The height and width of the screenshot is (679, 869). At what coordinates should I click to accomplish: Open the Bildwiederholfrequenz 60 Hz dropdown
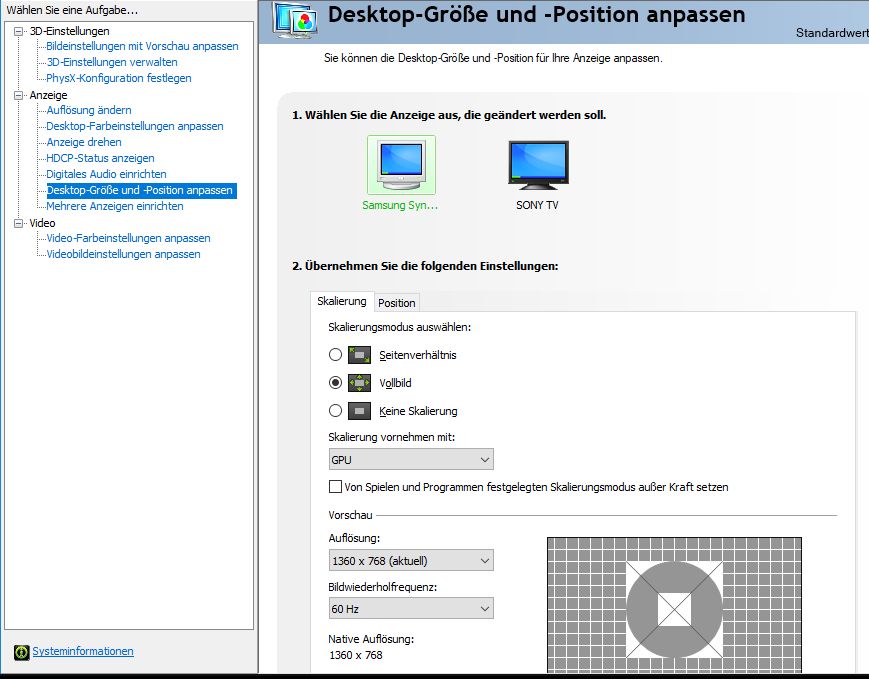[x=411, y=608]
